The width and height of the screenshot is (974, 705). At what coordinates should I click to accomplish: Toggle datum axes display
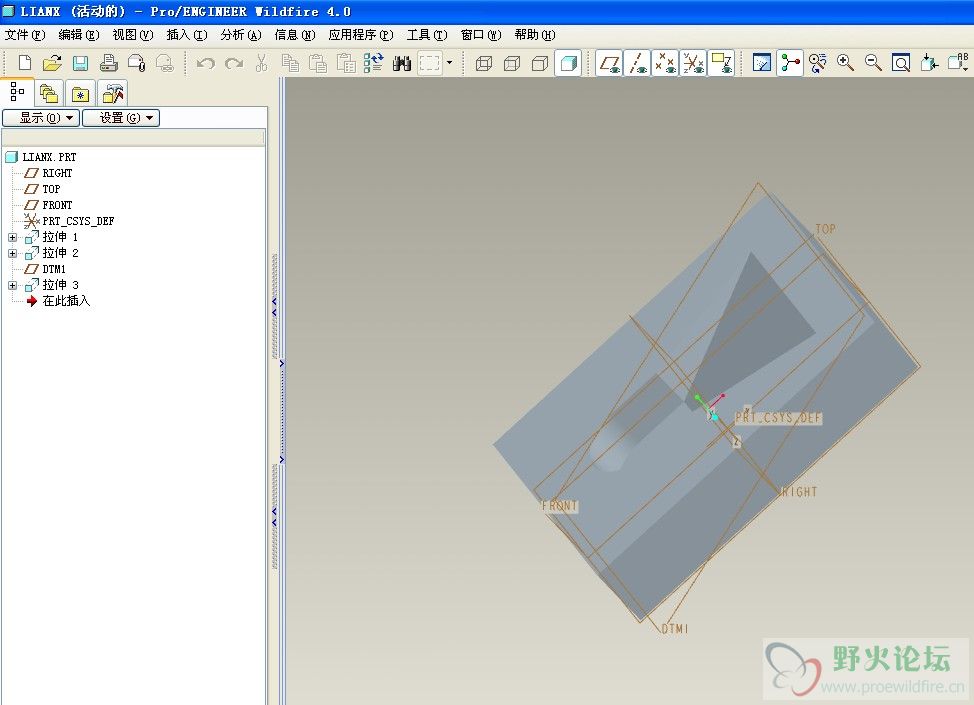pyautogui.click(x=637, y=63)
